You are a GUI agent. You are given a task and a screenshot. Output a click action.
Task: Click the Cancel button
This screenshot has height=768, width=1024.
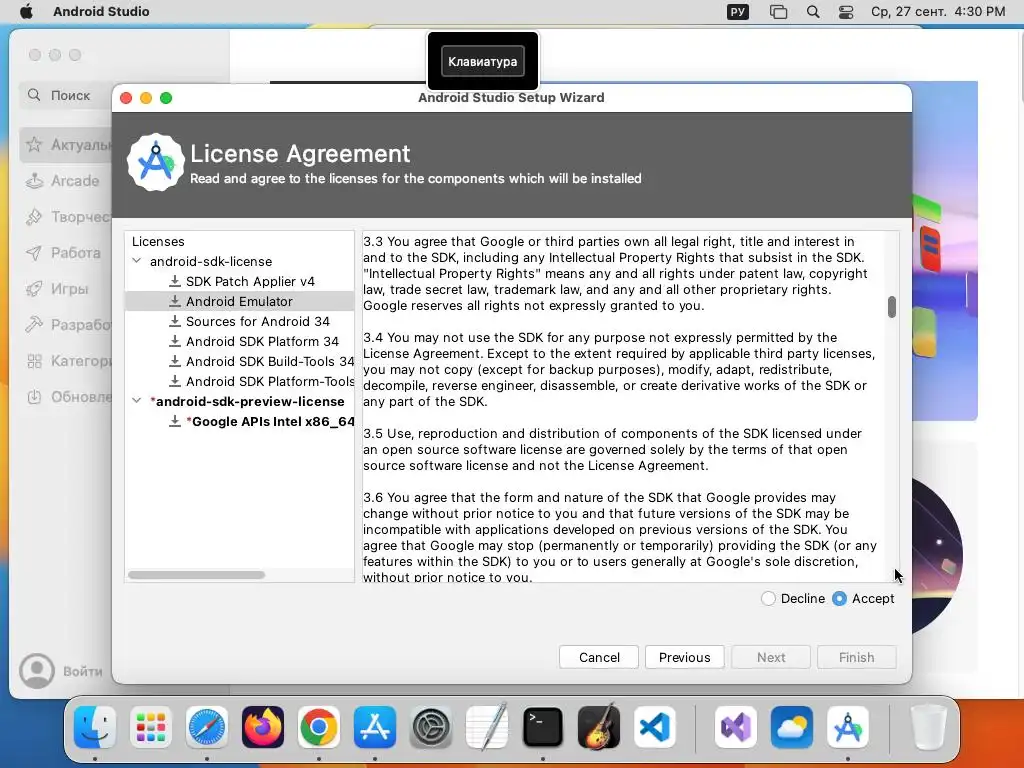pyautogui.click(x=599, y=657)
